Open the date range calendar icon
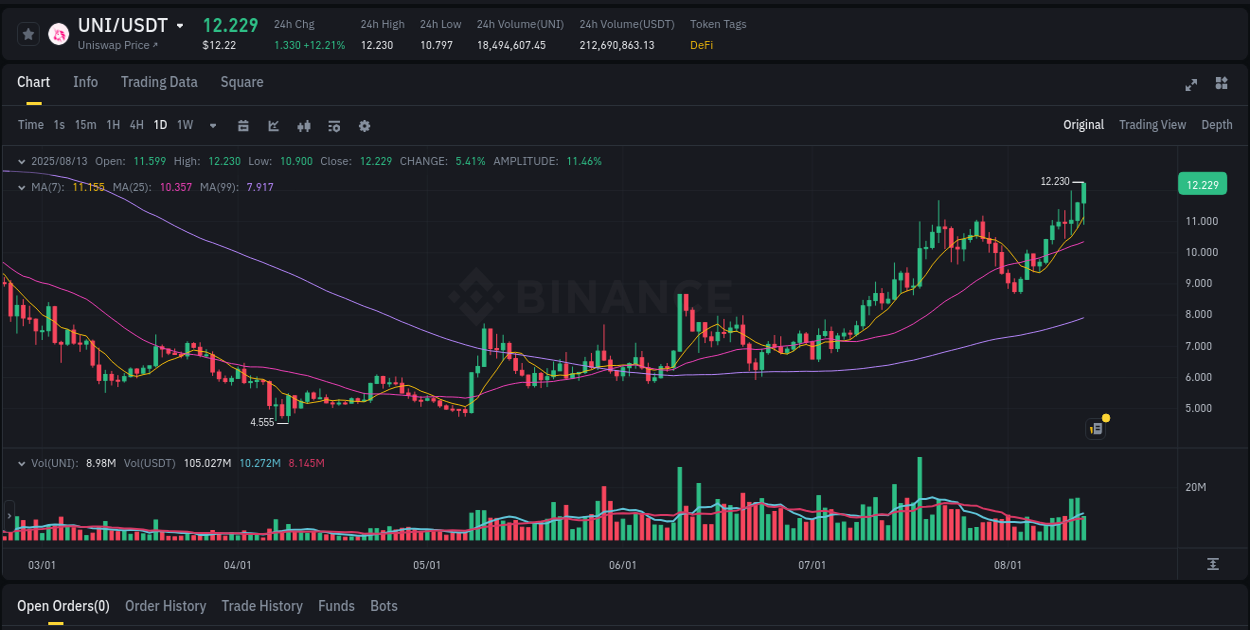The height and width of the screenshot is (630, 1250). point(243,125)
